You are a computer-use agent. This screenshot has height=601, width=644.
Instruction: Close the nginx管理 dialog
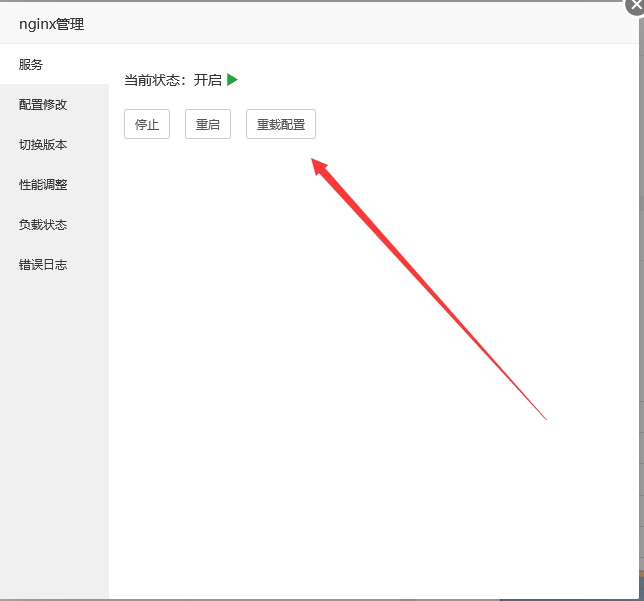637,4
